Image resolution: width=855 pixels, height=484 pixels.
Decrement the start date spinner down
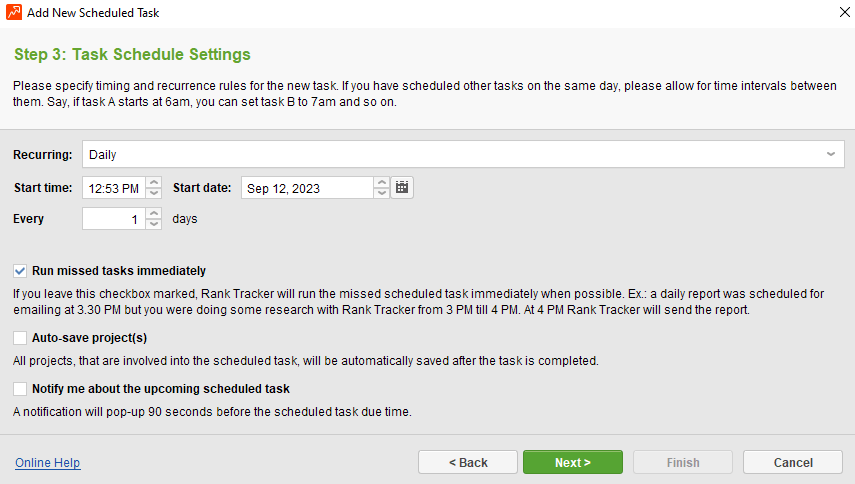pyautogui.click(x=382, y=193)
